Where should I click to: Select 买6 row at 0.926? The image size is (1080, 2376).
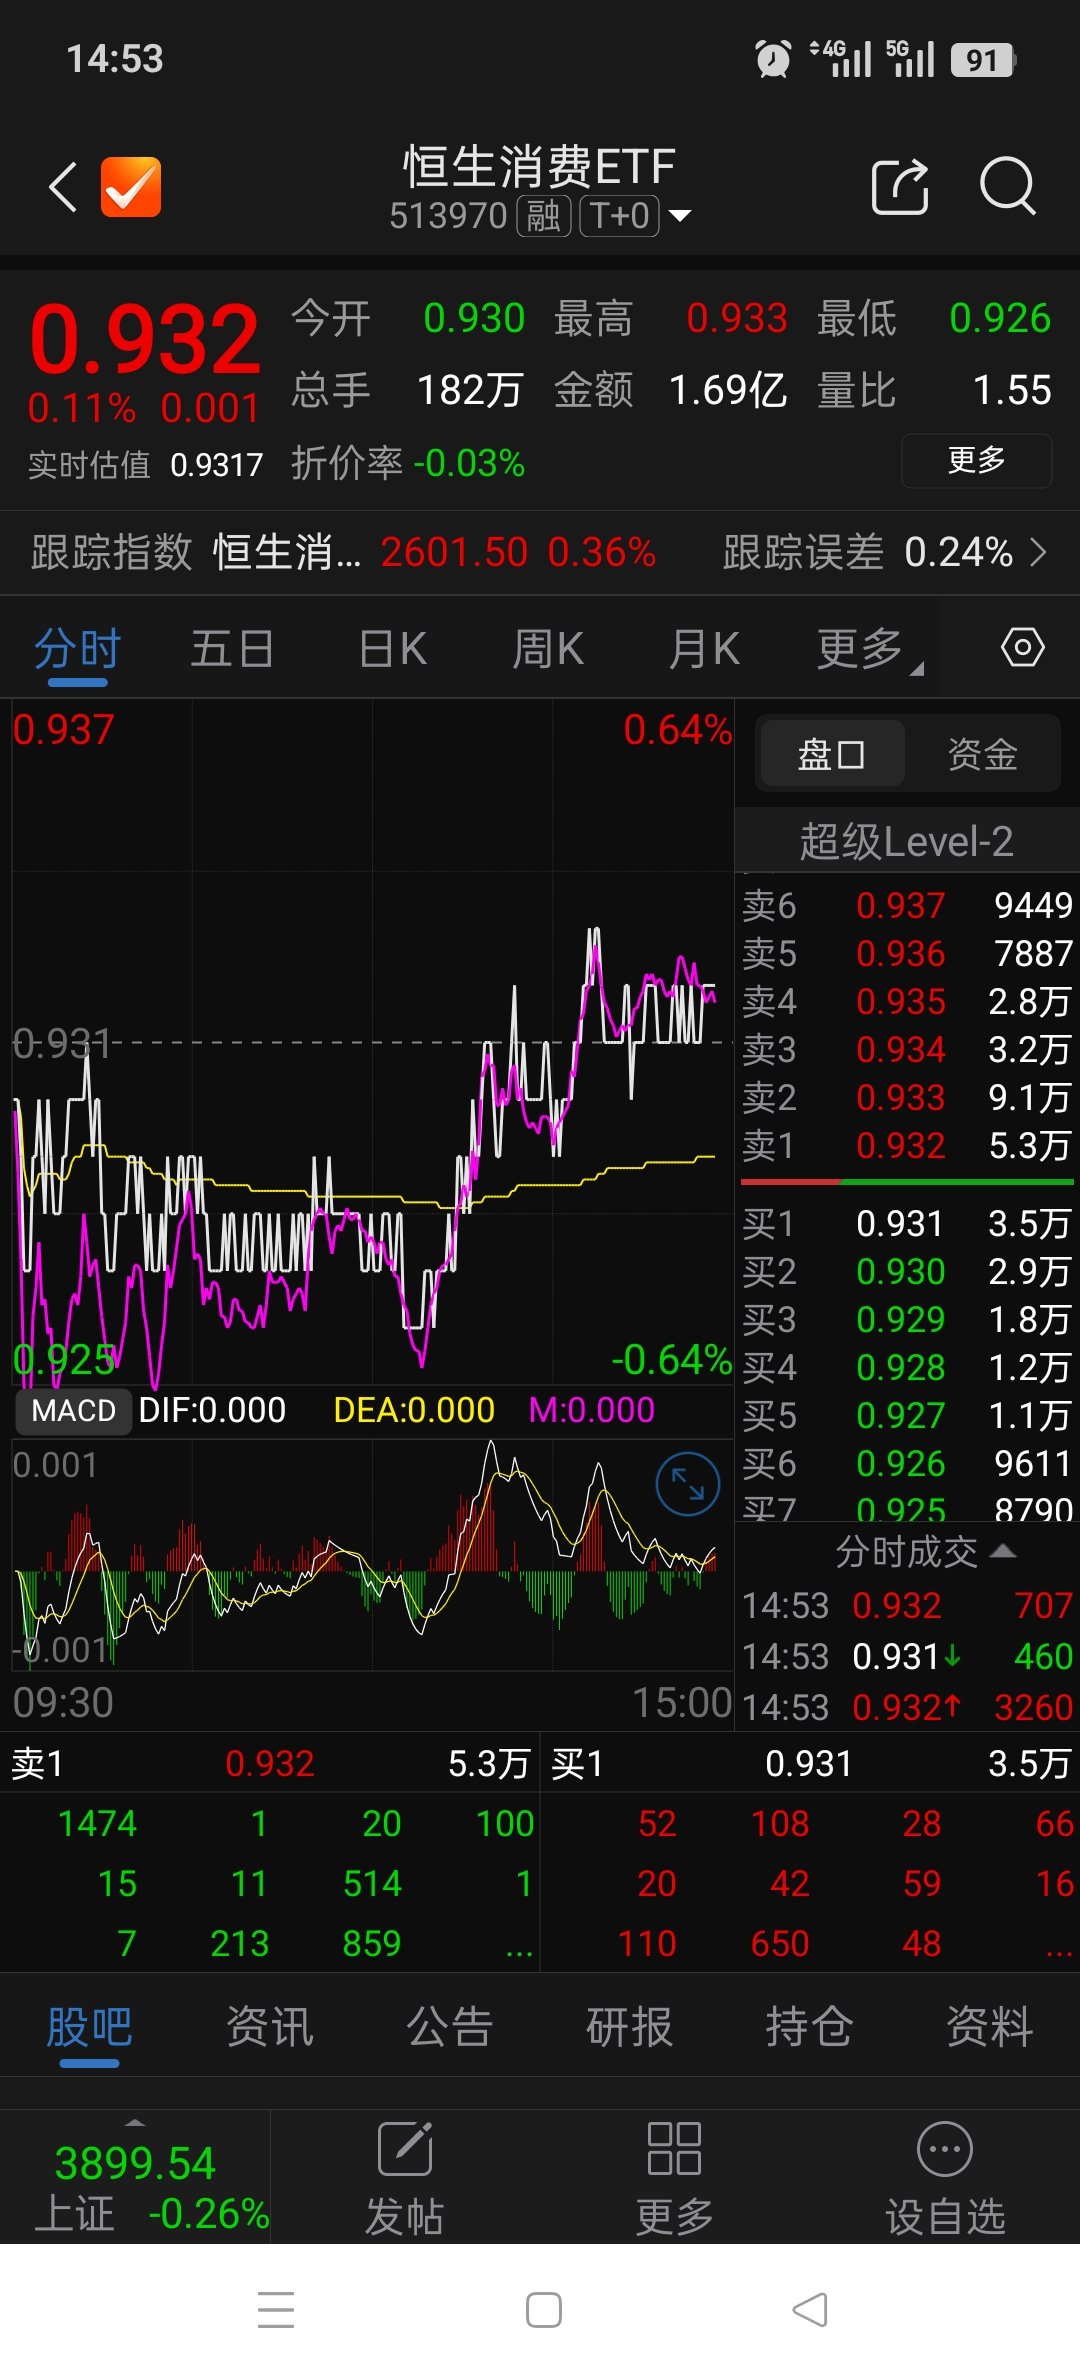[x=907, y=1464]
